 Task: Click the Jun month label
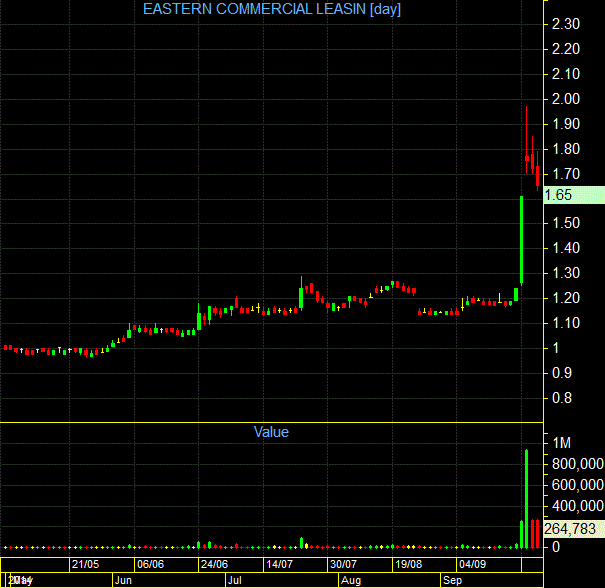pos(123,580)
